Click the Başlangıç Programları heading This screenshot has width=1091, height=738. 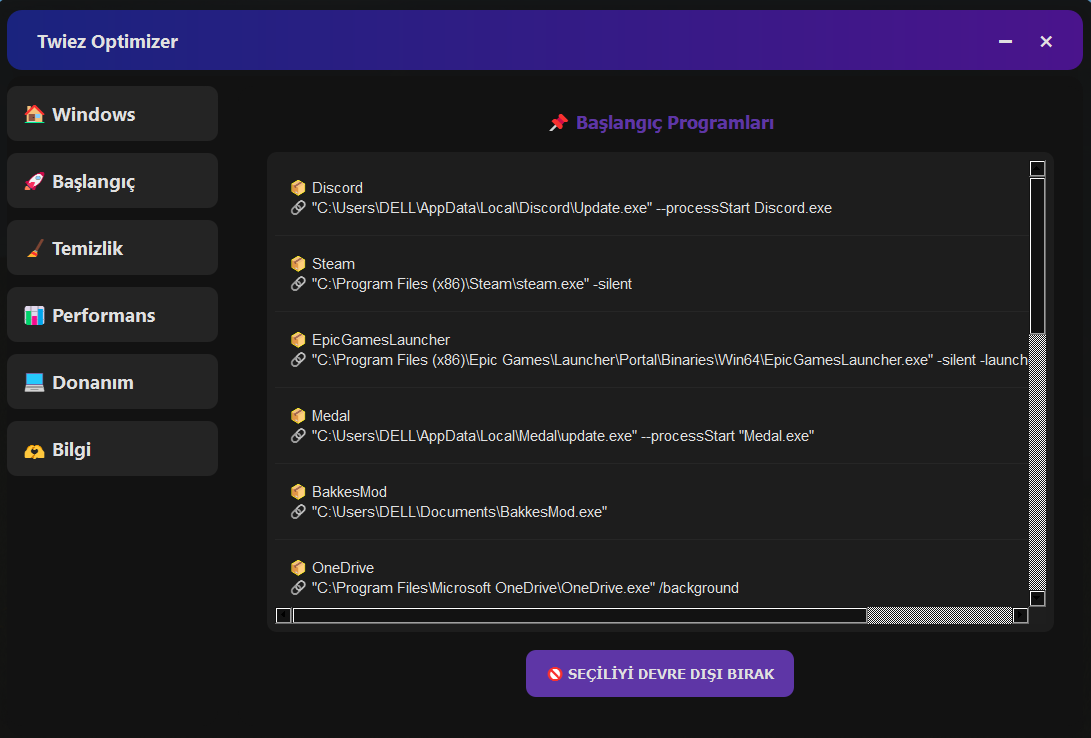click(675, 123)
